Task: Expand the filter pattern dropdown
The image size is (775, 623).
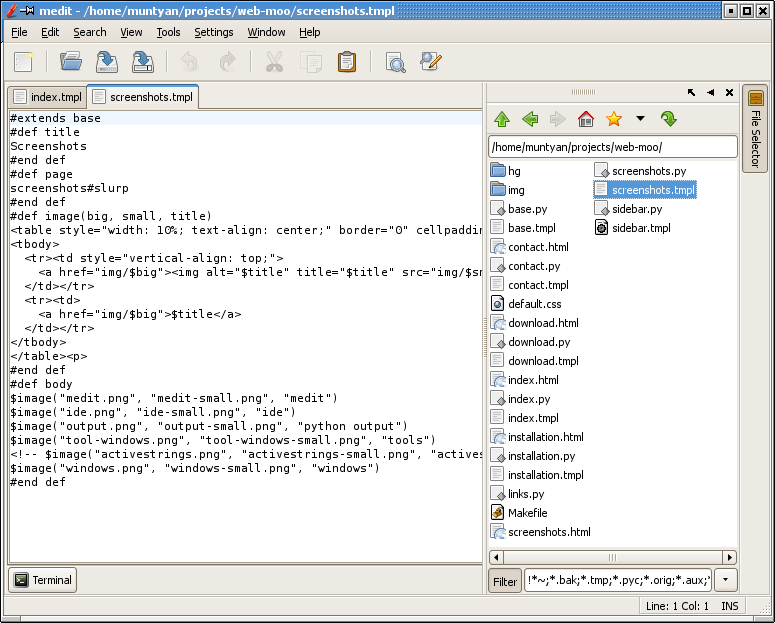Action: [726, 580]
